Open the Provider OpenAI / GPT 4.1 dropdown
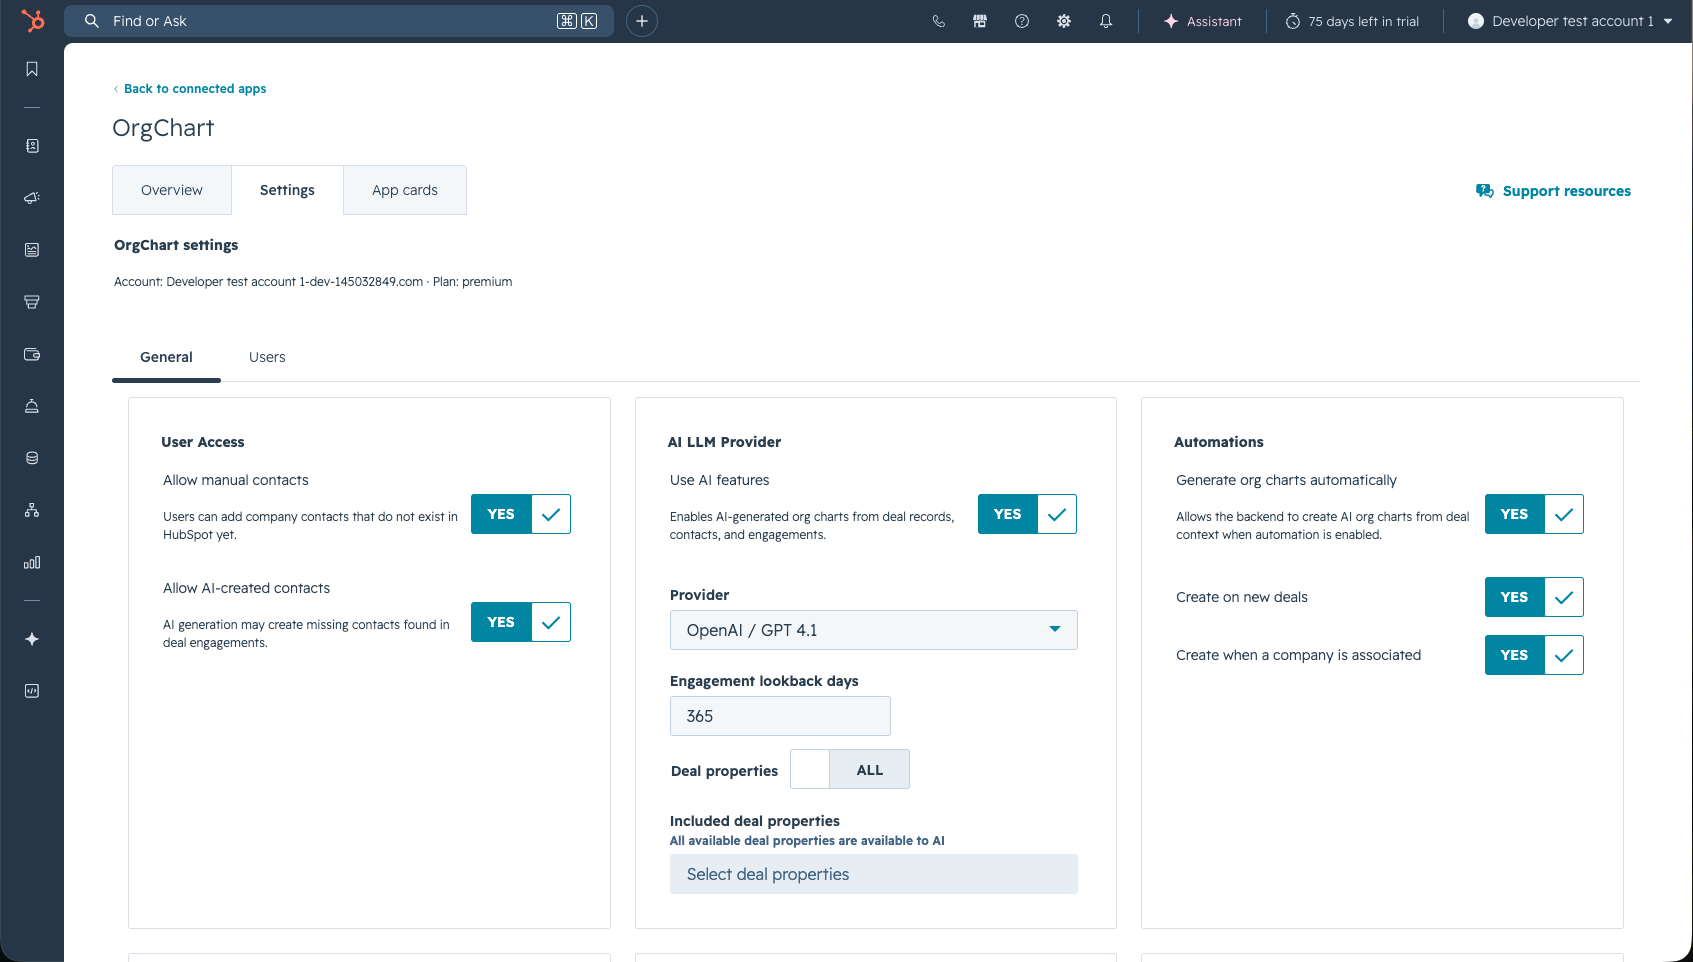 point(874,630)
